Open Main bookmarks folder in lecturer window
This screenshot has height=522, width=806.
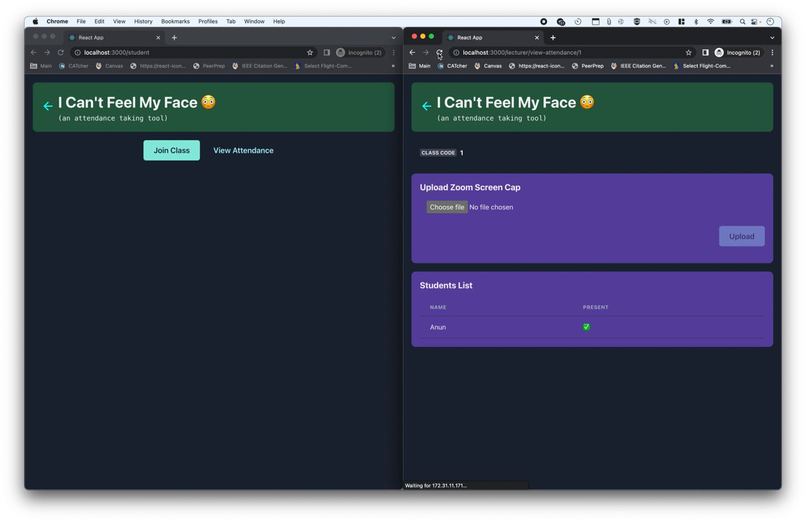[419, 66]
